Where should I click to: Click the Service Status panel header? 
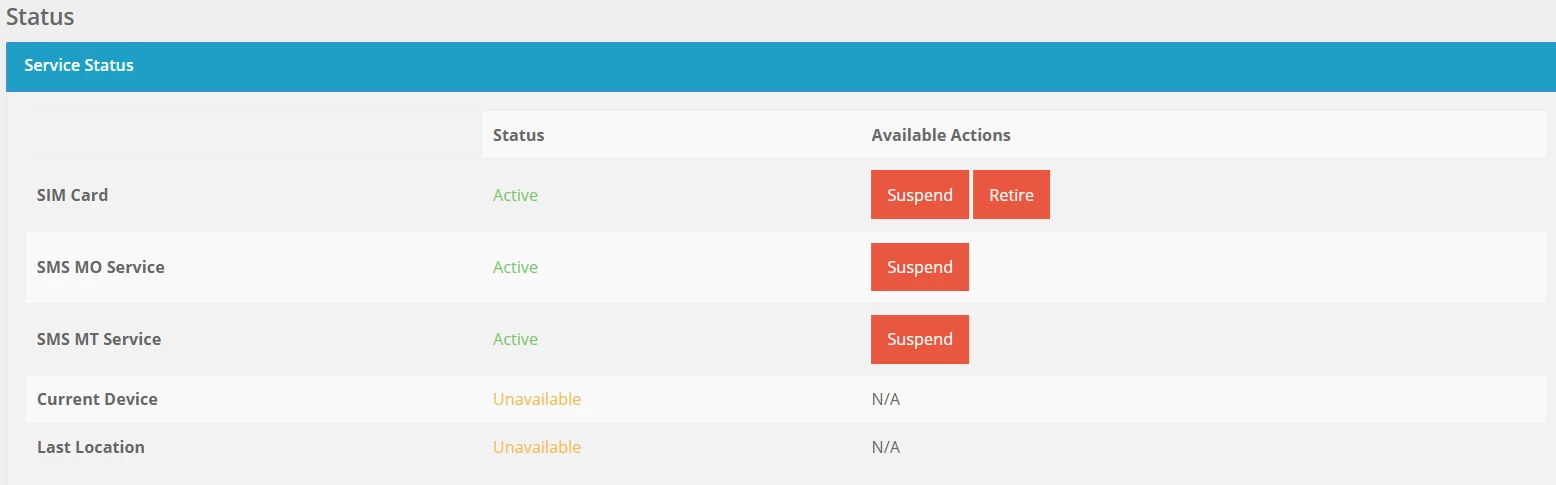pyautogui.click(x=781, y=66)
